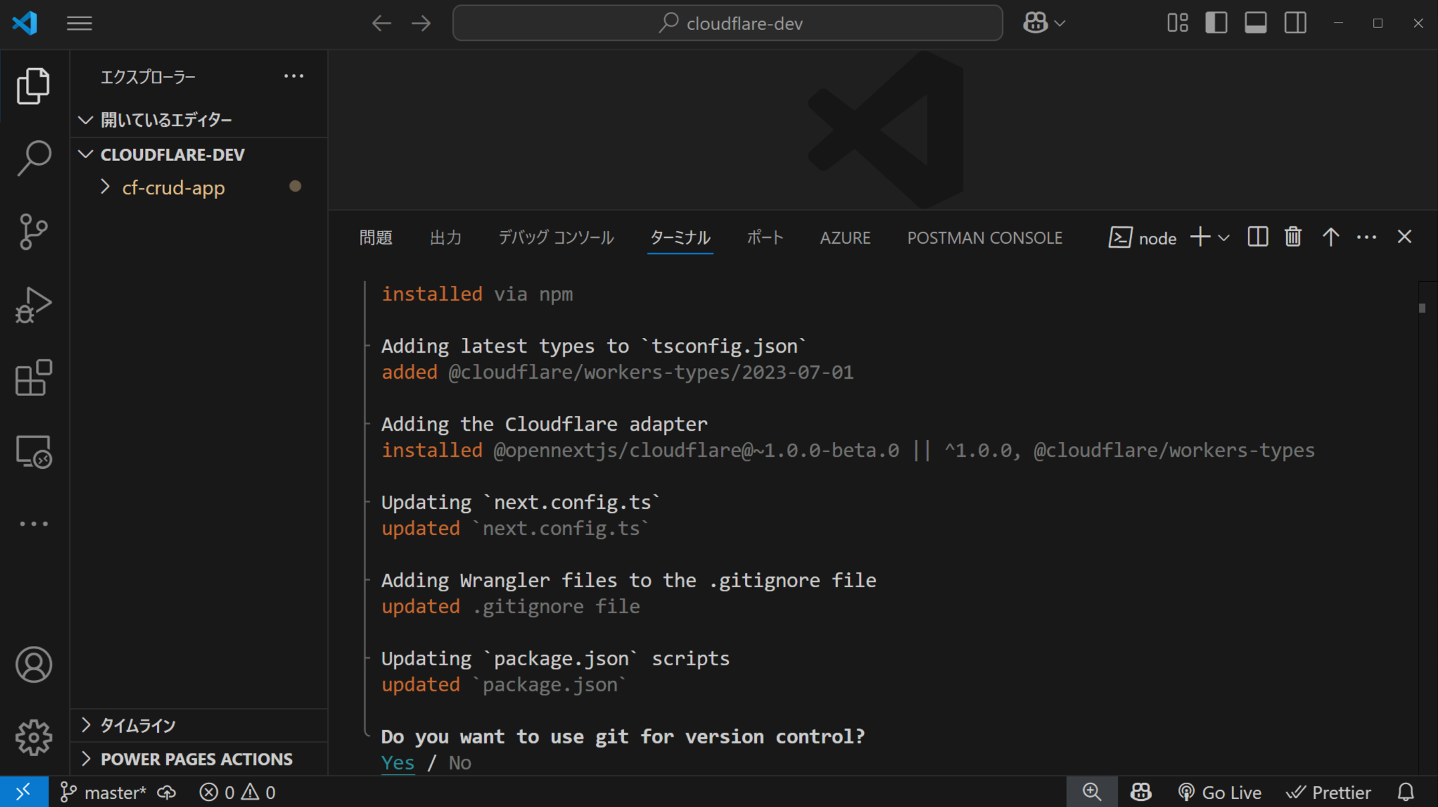Viewport: 1438px width, 807px height.
Task: Toggle the secondary sidebar visibility
Action: 1295,23
